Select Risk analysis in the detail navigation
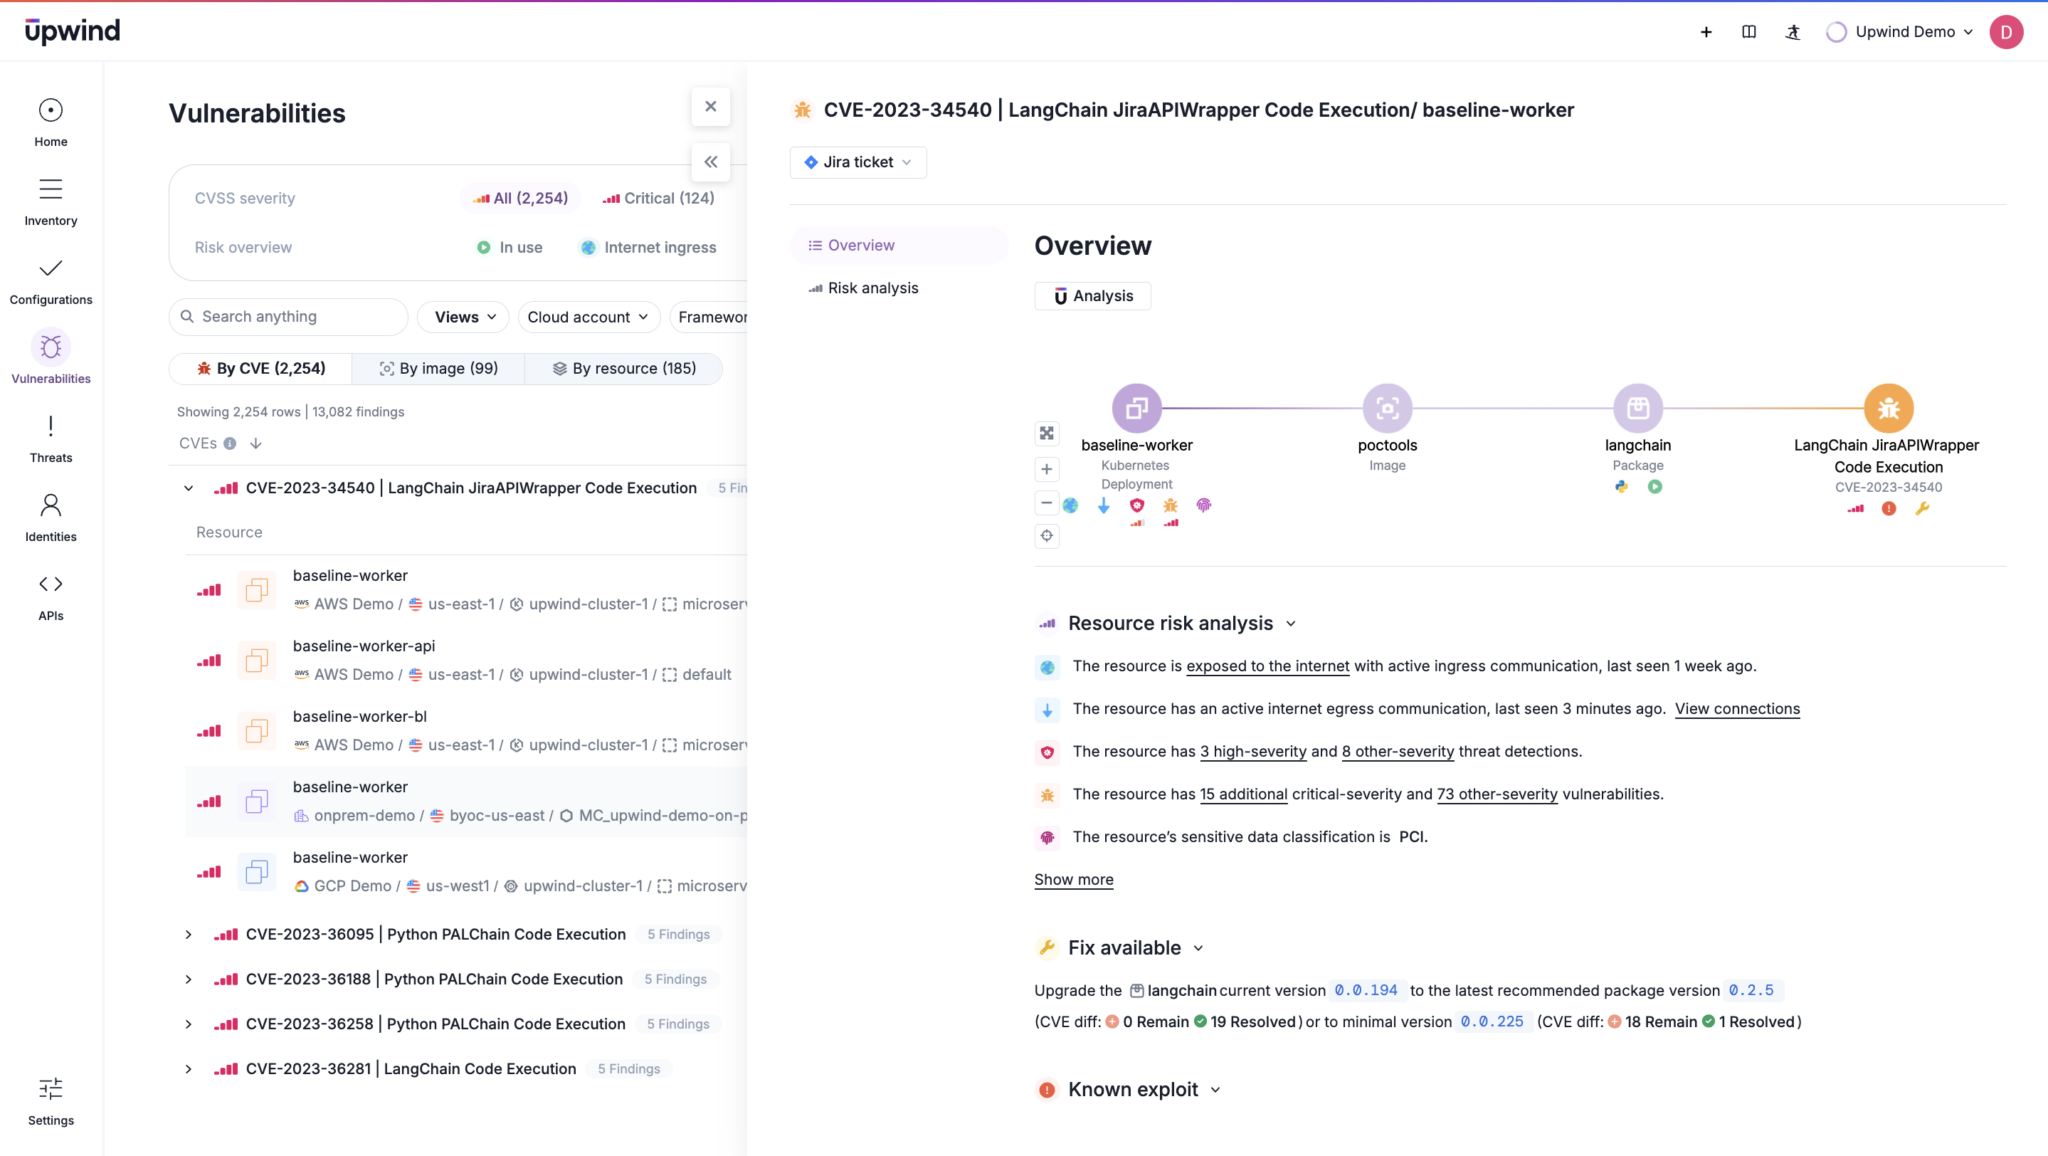This screenshot has width=2048, height=1156. 872,288
